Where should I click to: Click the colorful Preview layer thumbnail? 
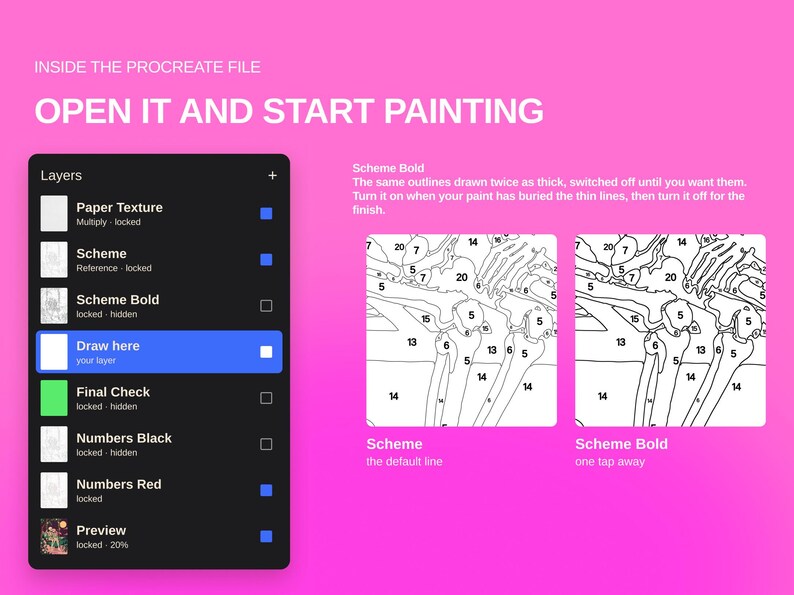tap(54, 536)
